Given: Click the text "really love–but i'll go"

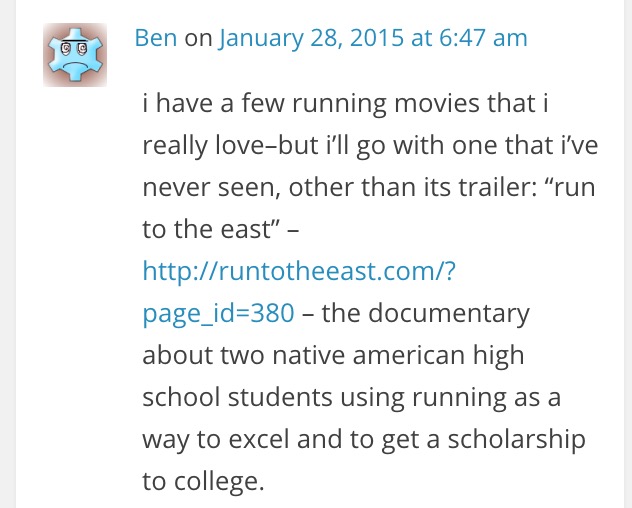Looking at the screenshot, I should [280, 145].
